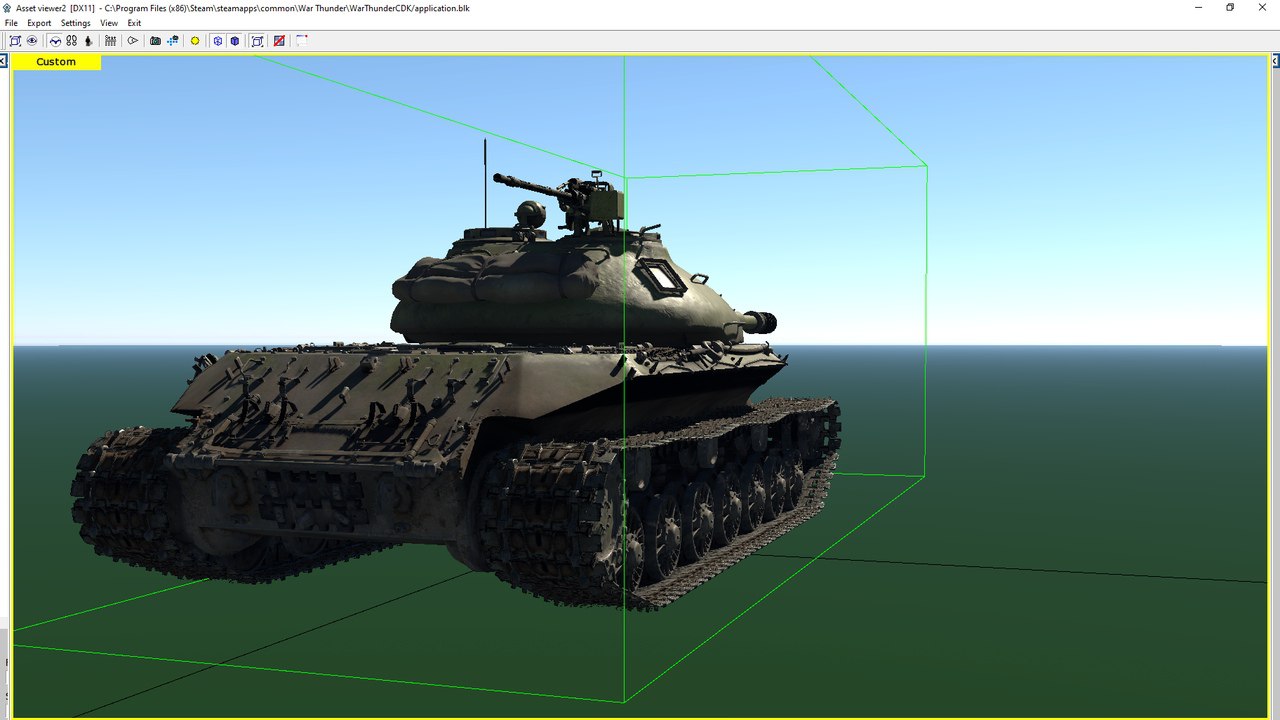Restore down the Asset viewer2 window
This screenshot has width=1280, height=720.
(1230, 8)
